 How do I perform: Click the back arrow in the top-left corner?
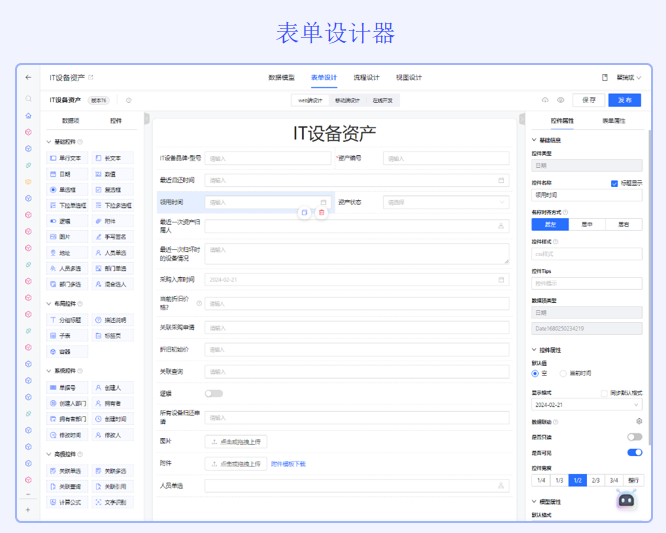pyautogui.click(x=28, y=77)
